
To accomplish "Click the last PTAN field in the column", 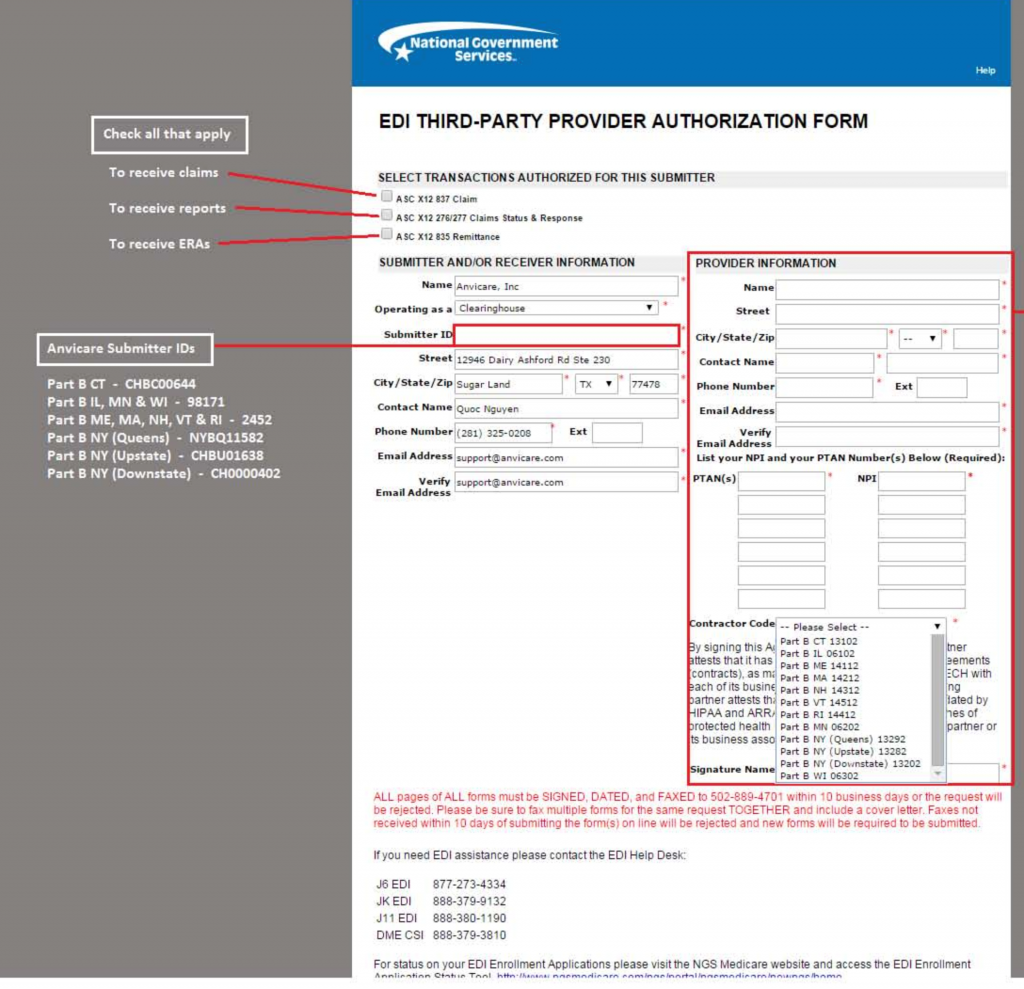I will [781, 598].
